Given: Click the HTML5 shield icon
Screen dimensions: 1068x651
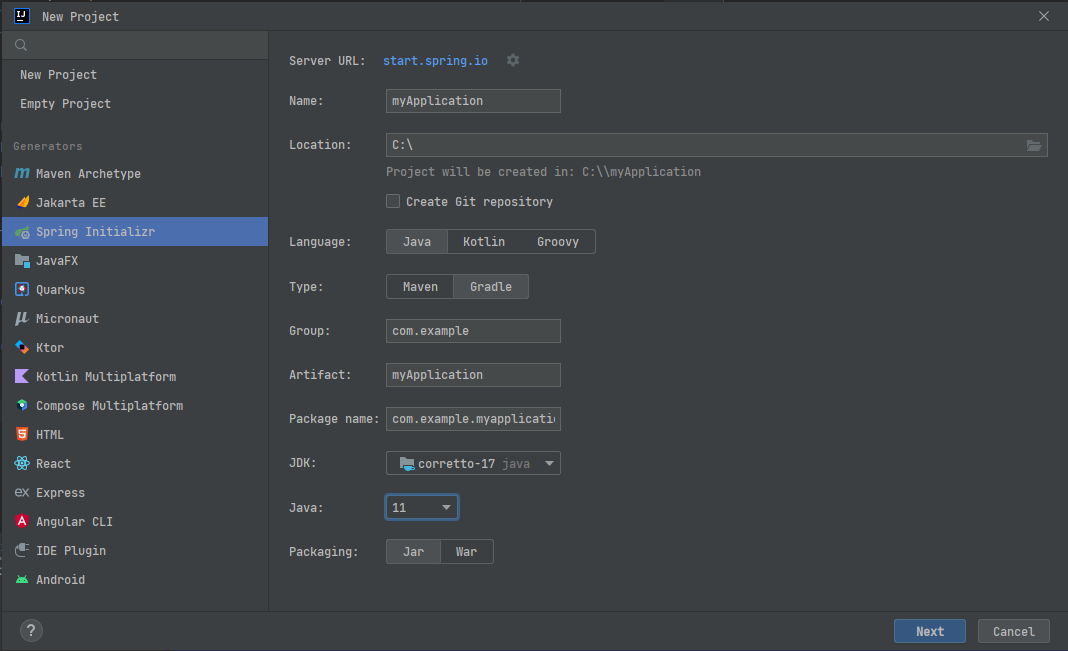Looking at the screenshot, I should click(22, 434).
